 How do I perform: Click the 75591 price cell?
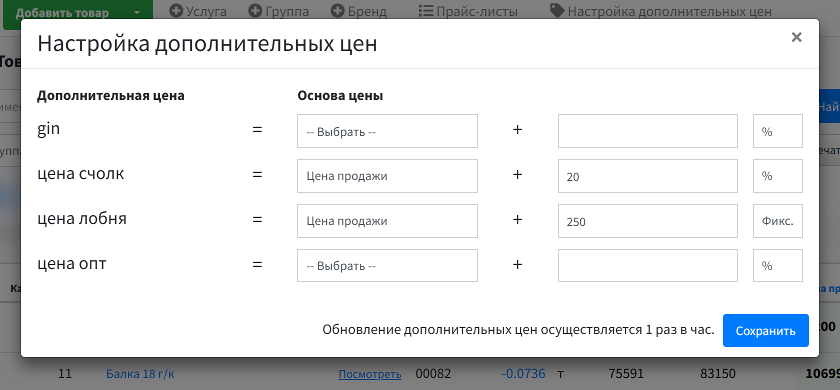pyautogui.click(x=626, y=373)
